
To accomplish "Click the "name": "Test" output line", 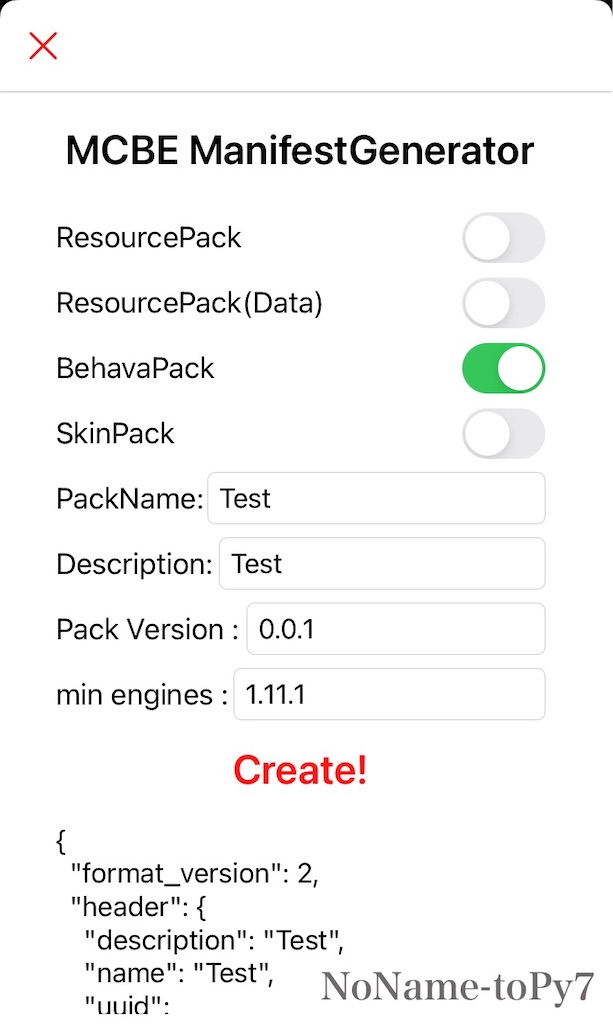I will 179,974.
